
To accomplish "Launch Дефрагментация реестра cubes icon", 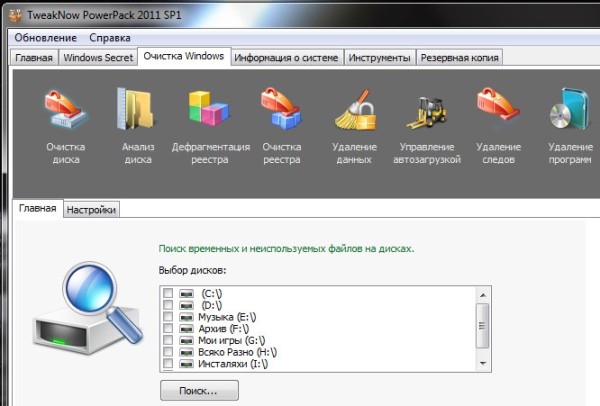I will [x=209, y=108].
